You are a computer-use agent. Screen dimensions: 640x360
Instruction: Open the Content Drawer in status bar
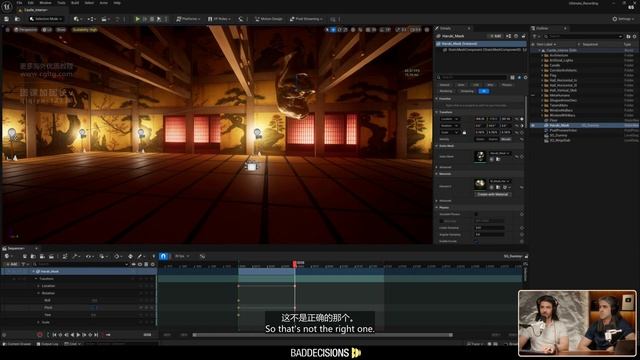pyautogui.click(x=18, y=344)
